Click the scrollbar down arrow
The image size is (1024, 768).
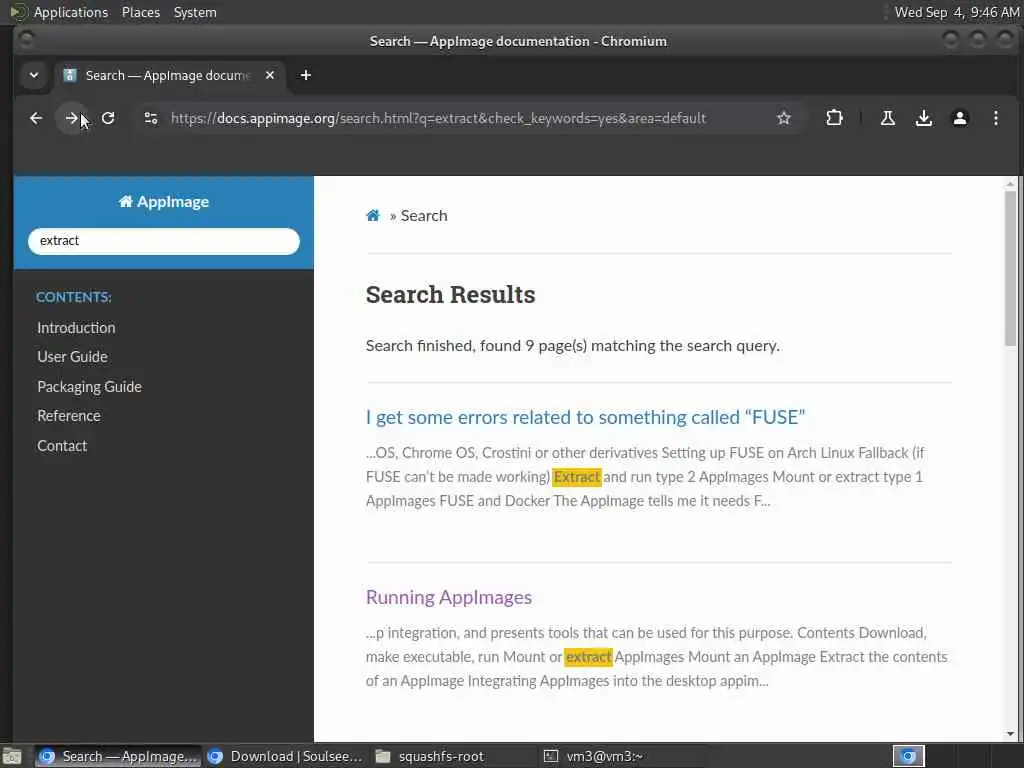pyautogui.click(x=1010, y=734)
